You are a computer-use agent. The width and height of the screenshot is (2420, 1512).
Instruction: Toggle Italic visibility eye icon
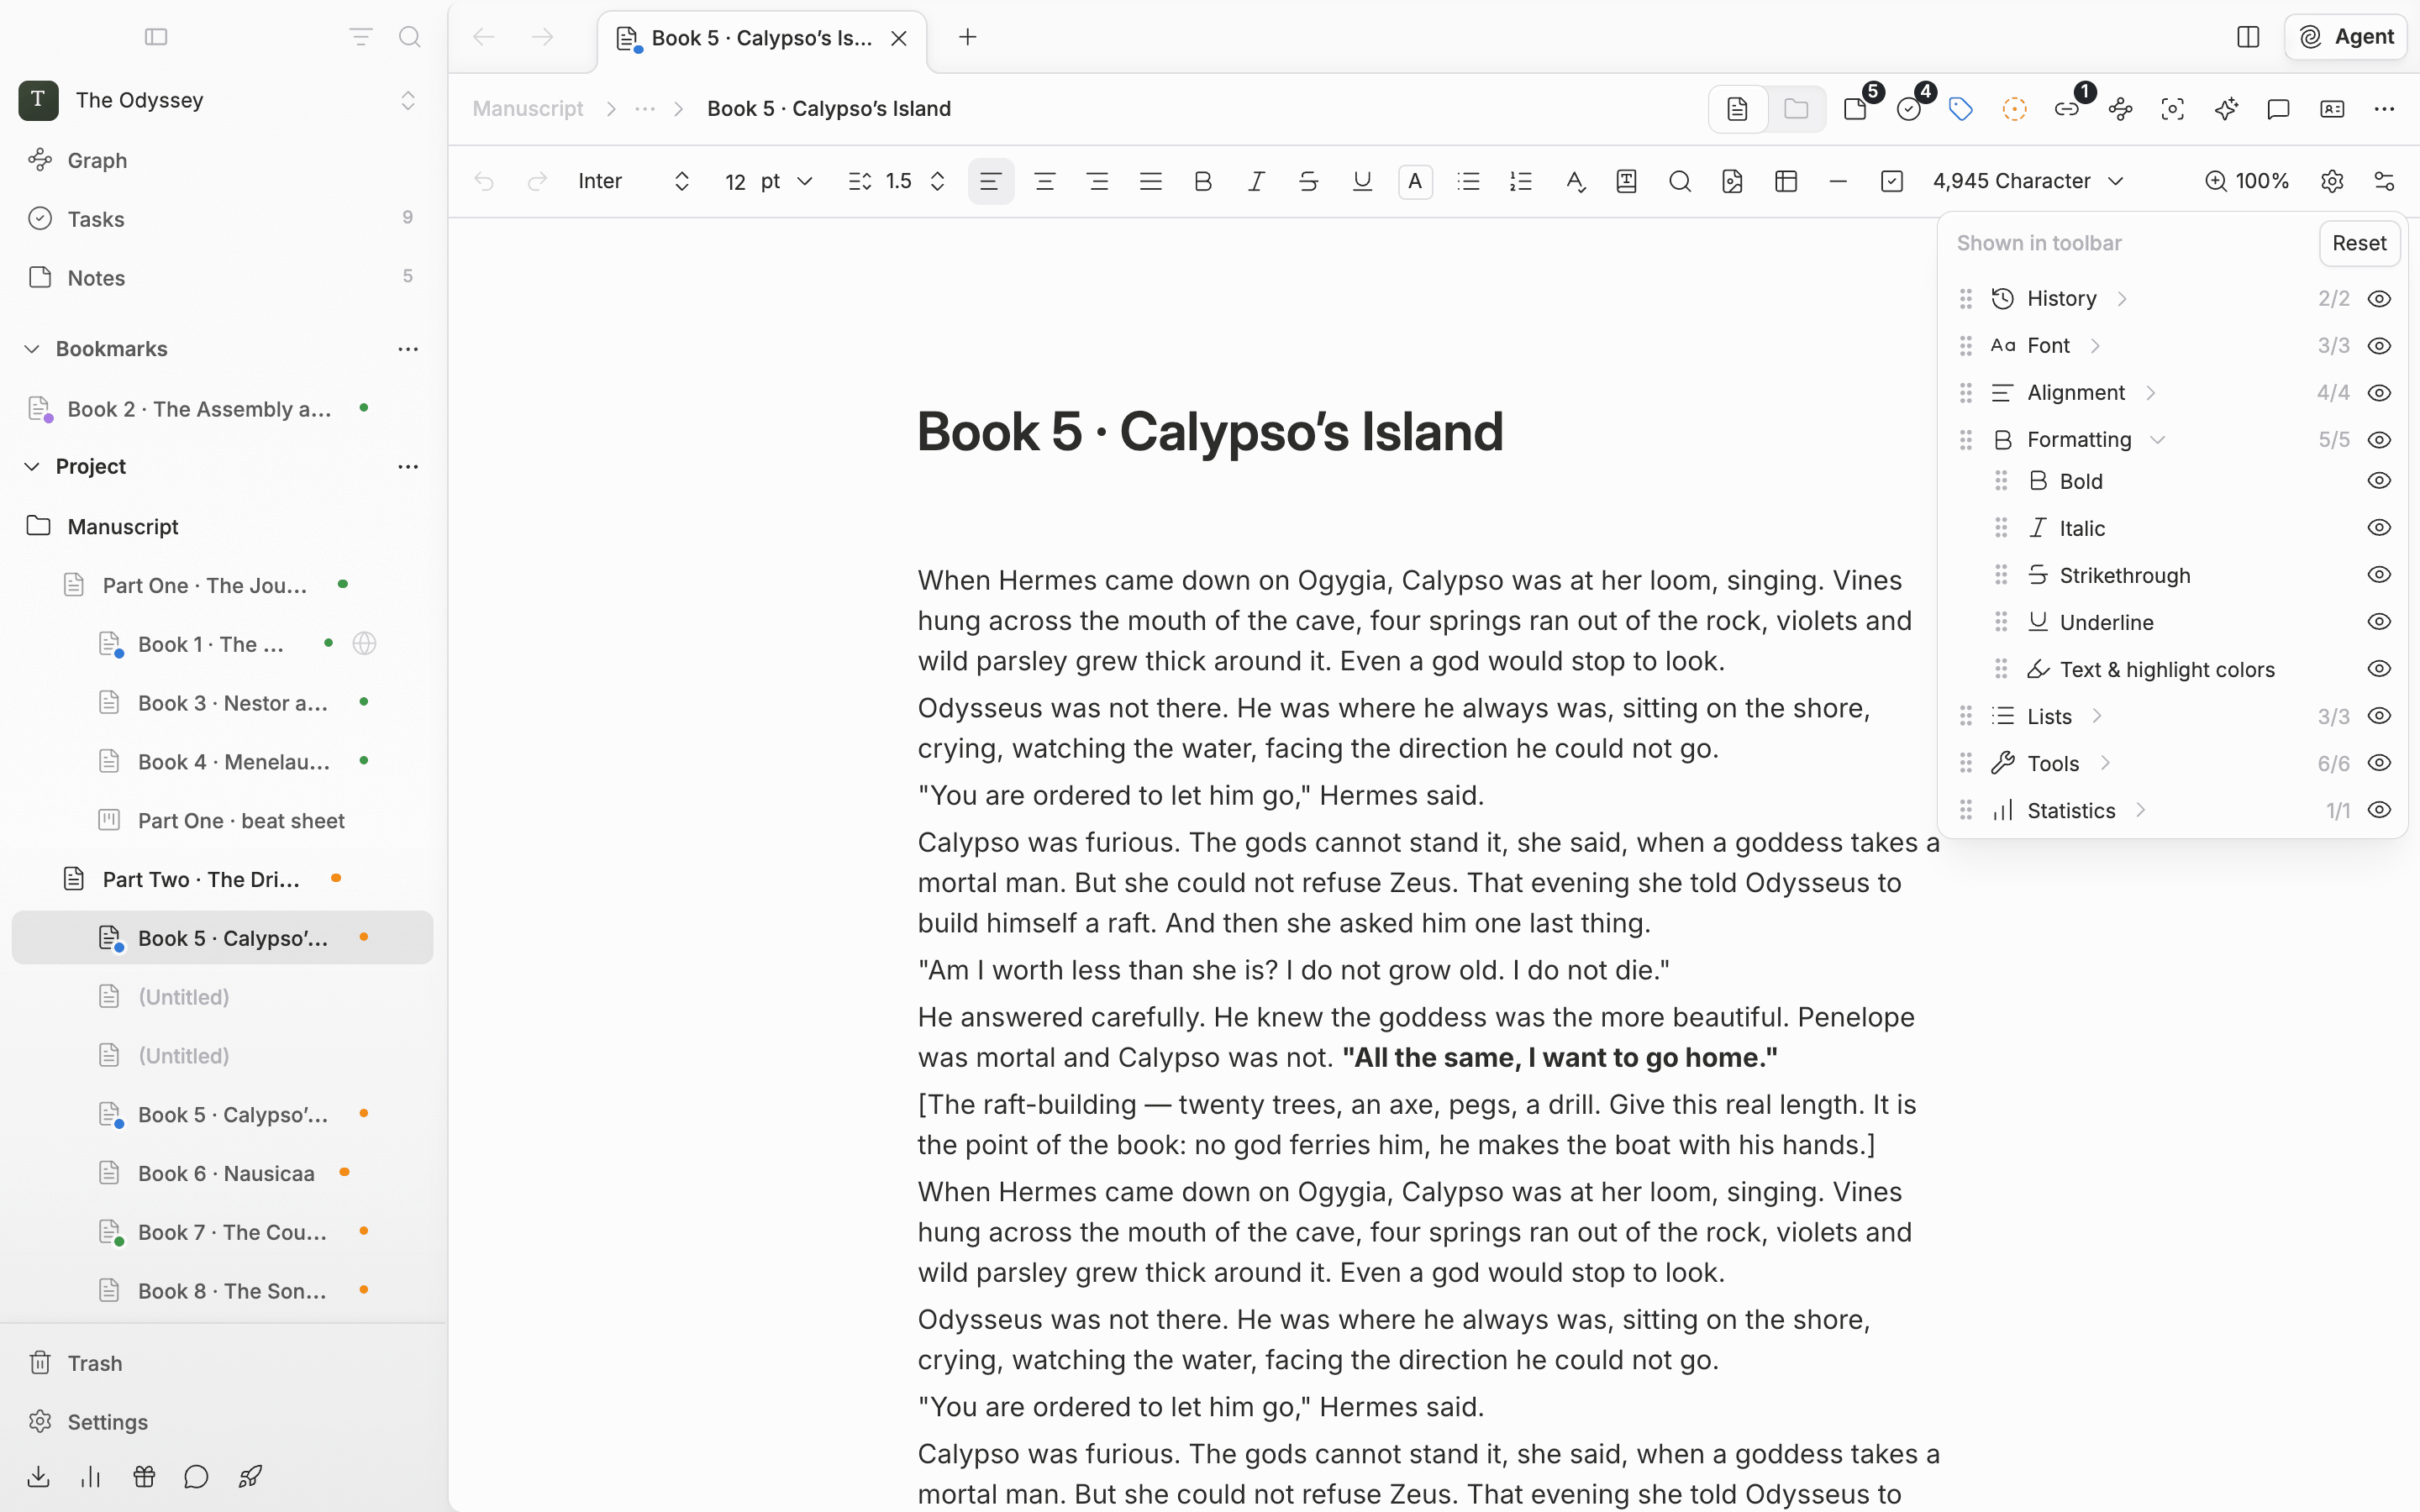2379,528
